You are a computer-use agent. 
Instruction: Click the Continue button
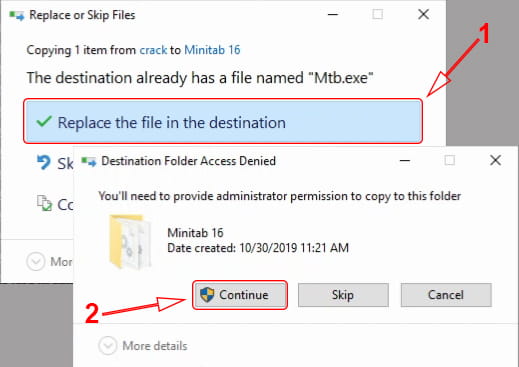tap(240, 295)
